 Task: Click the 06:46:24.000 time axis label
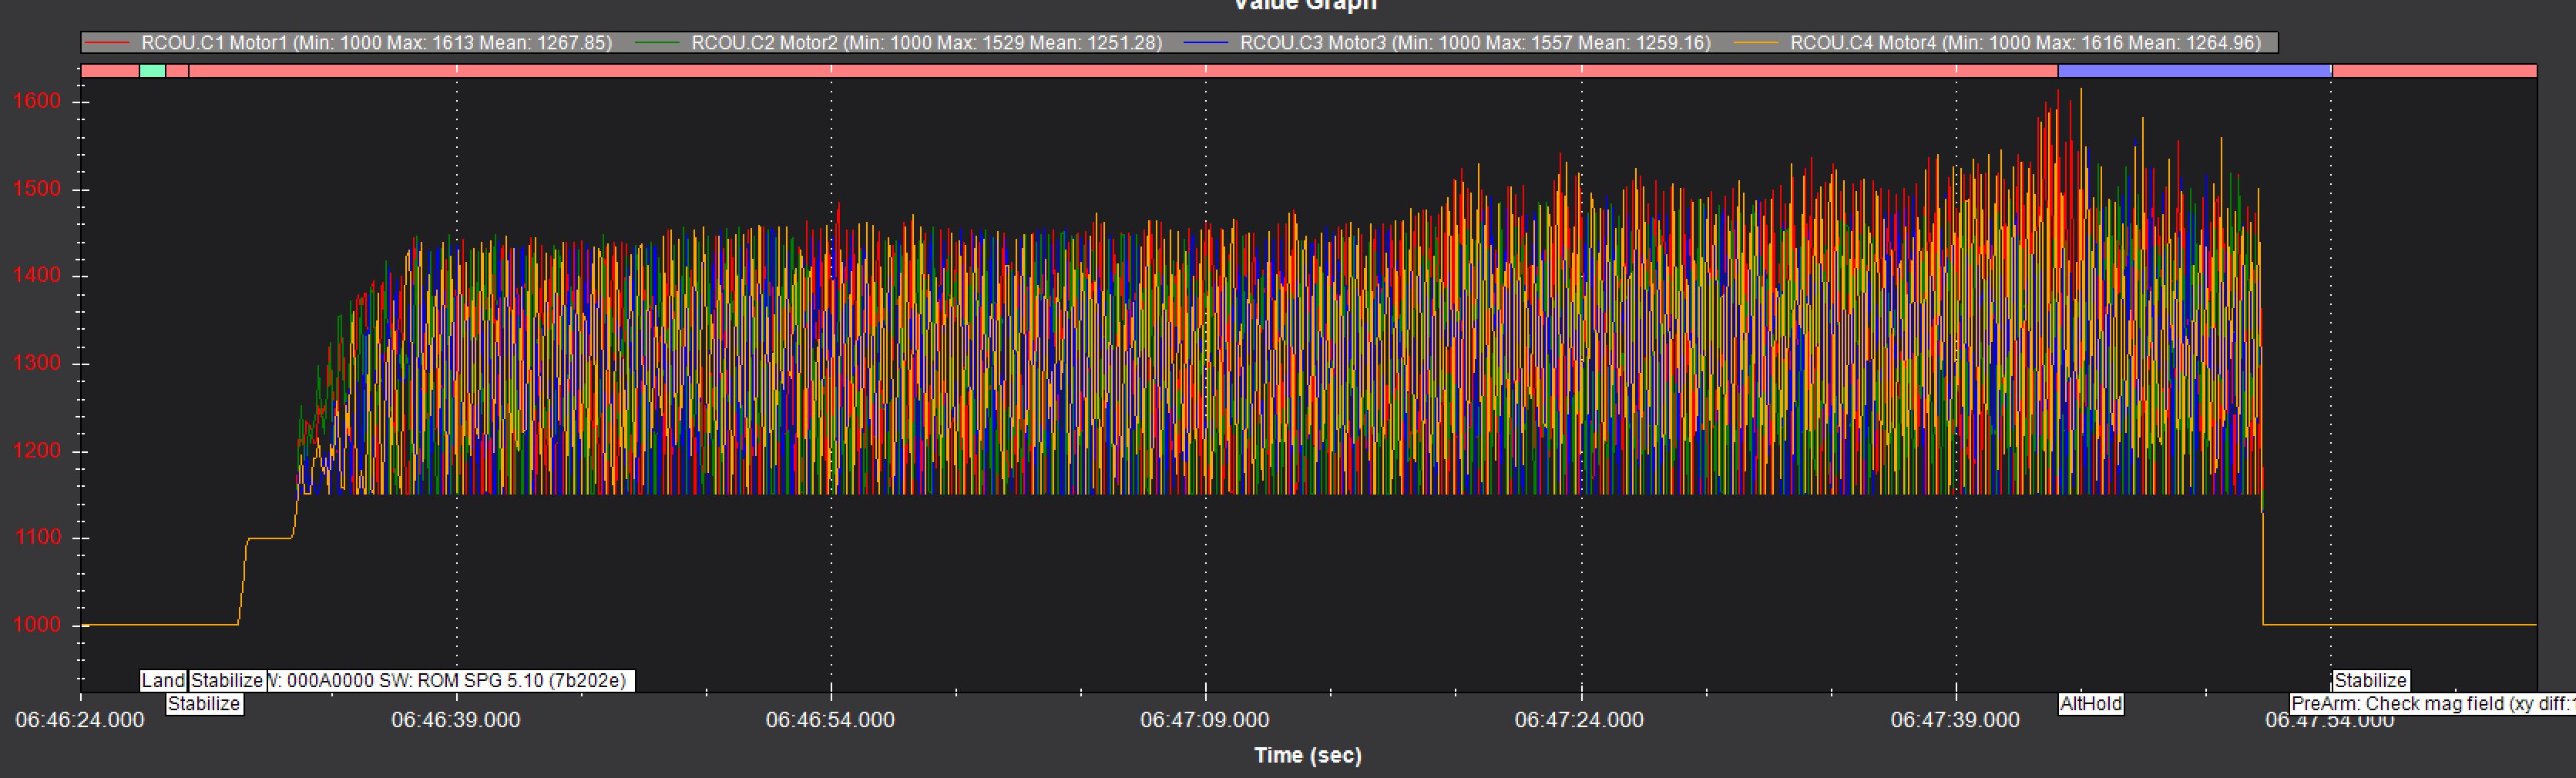[80, 720]
